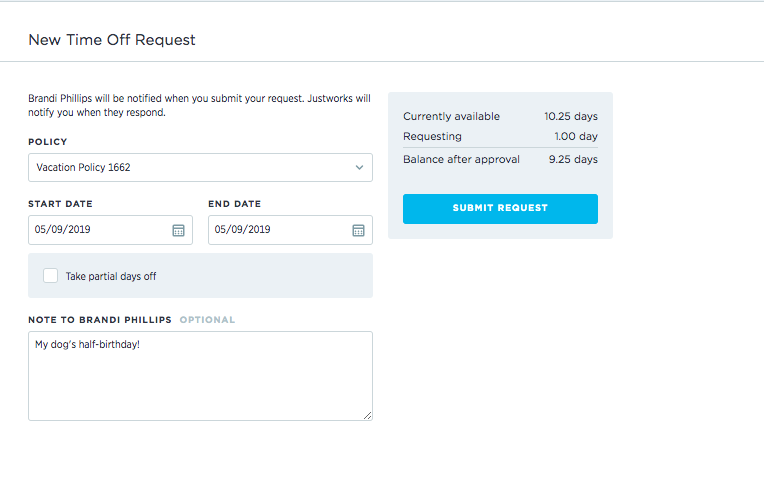The height and width of the screenshot is (494, 764).
Task: Grab the note textarea resize handle
Action: [367, 416]
